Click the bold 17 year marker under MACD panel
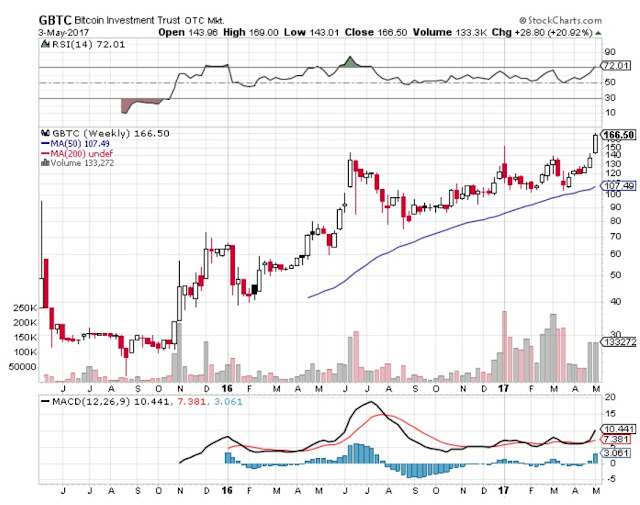Viewport: 640px width, 505px height. [504, 490]
